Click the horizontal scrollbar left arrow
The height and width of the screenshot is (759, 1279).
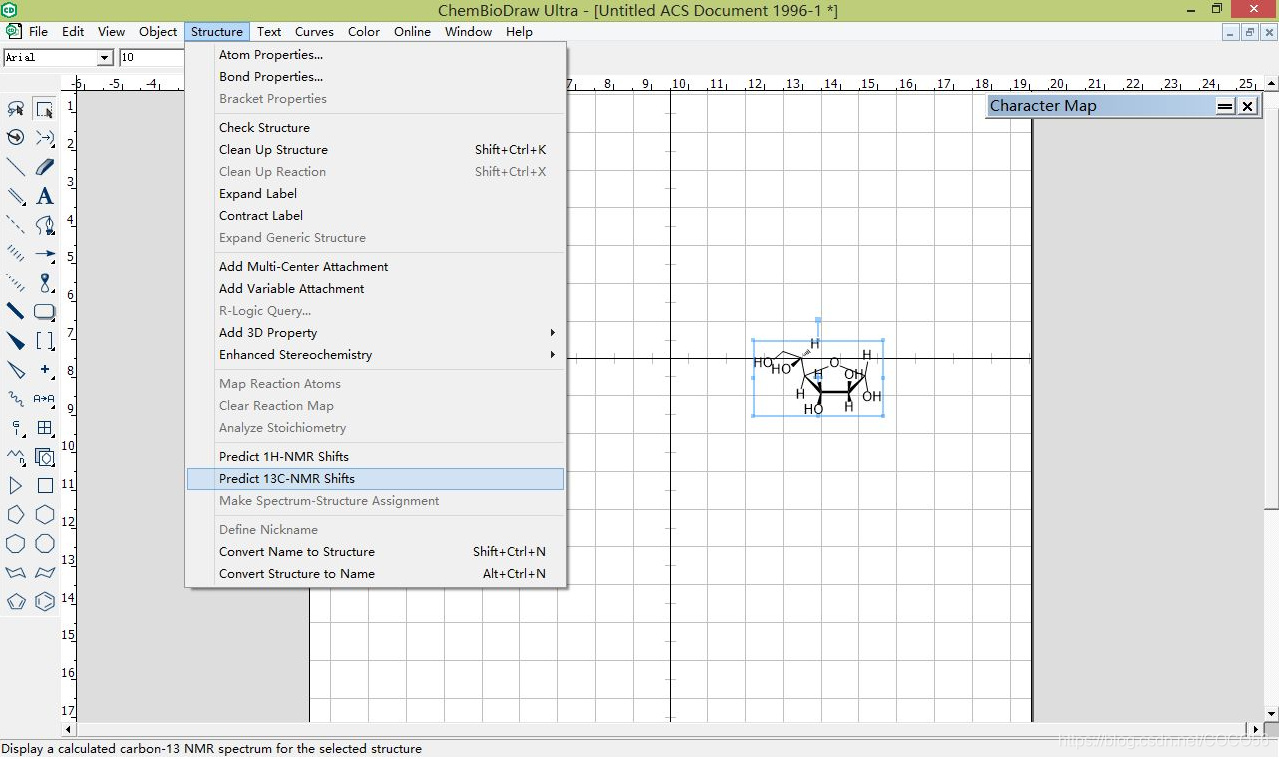(x=69, y=729)
